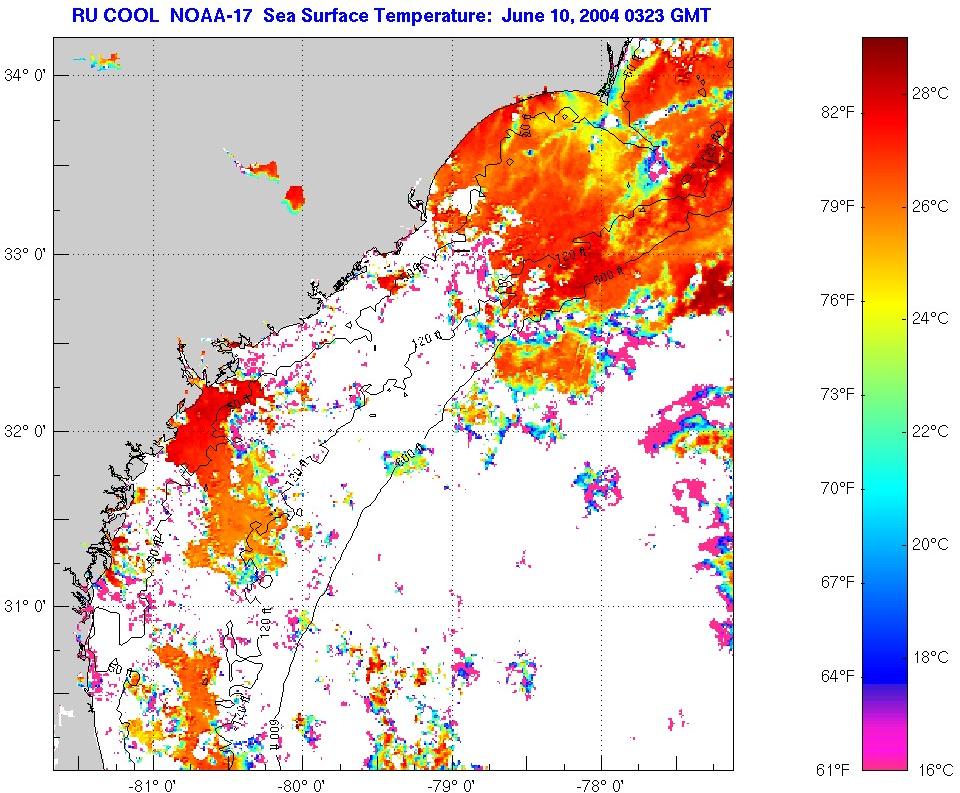The width and height of the screenshot is (960, 793).
Task: Select the longitude label -79° 0'
Action: tap(453, 785)
